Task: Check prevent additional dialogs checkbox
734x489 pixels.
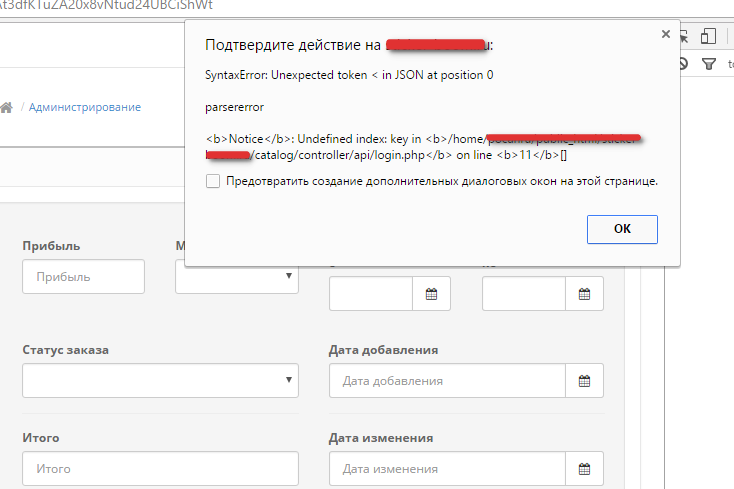Action: pos(213,181)
